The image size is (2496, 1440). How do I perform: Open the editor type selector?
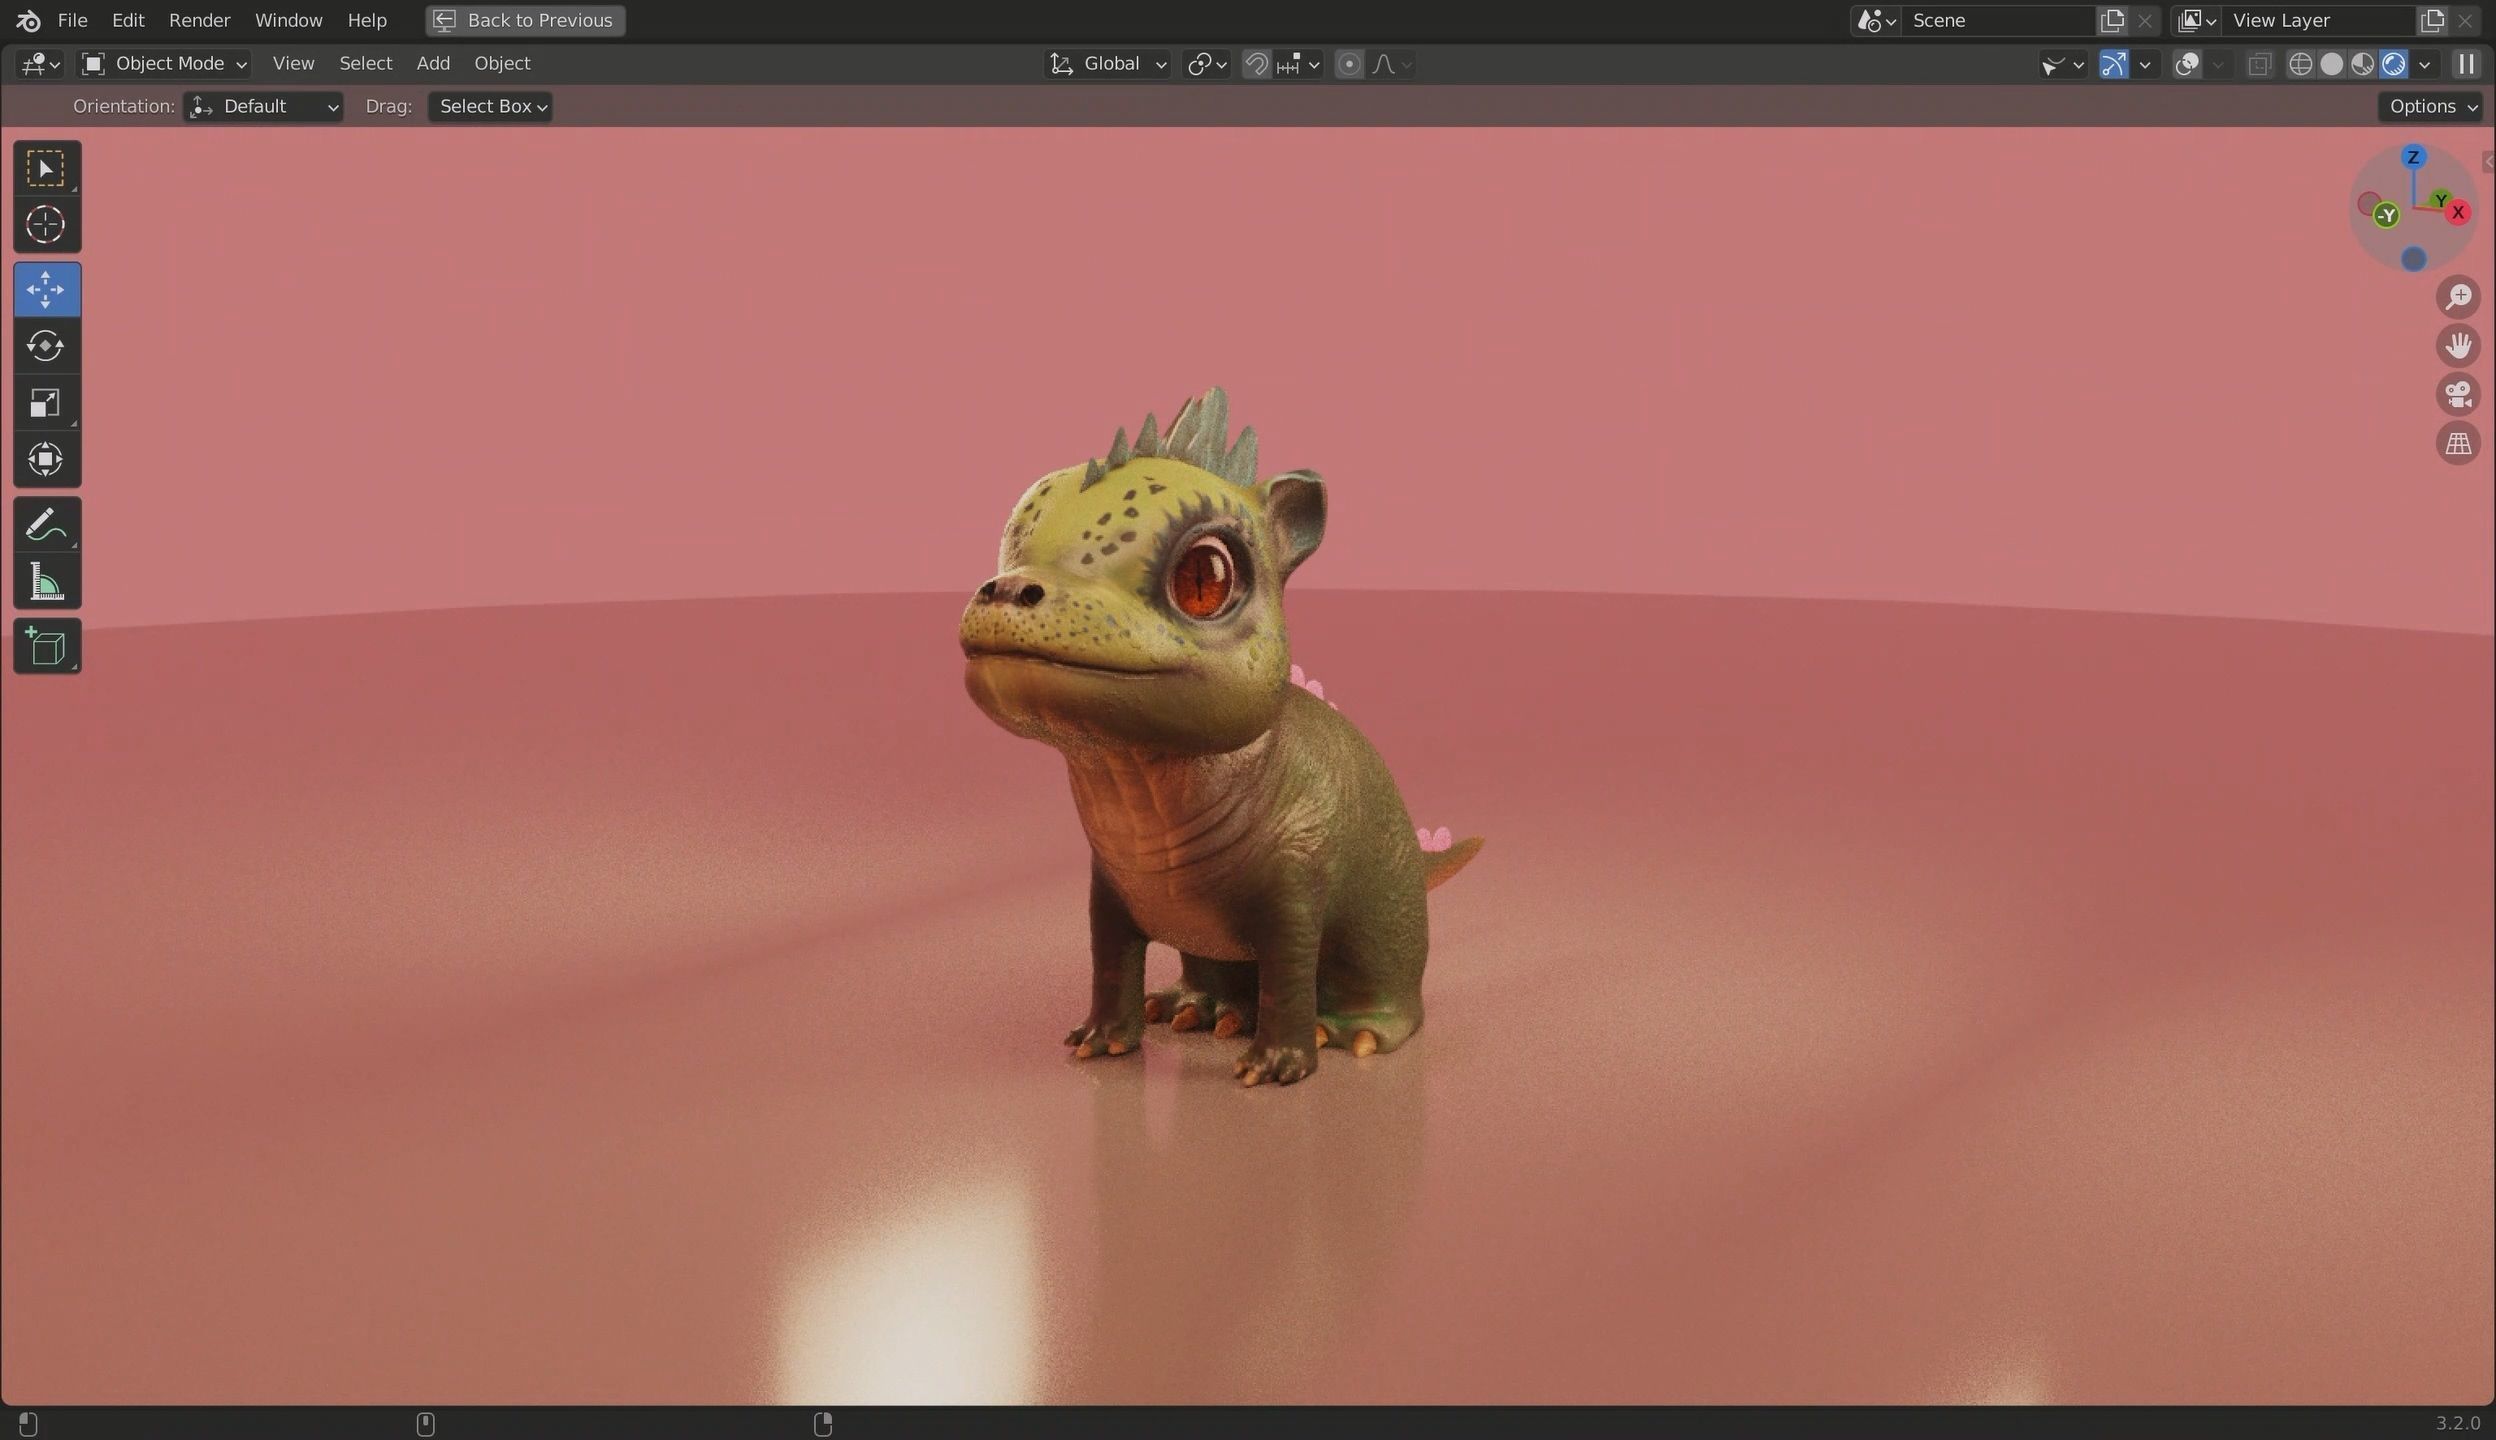point(41,64)
